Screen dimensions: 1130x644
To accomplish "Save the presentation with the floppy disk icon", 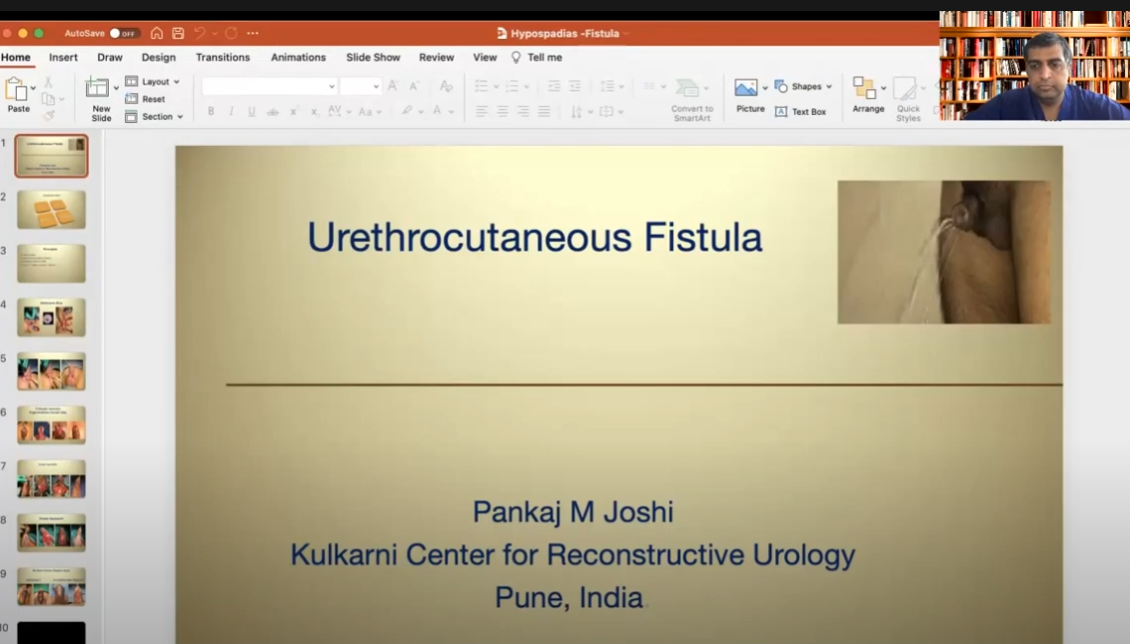I will [x=178, y=33].
